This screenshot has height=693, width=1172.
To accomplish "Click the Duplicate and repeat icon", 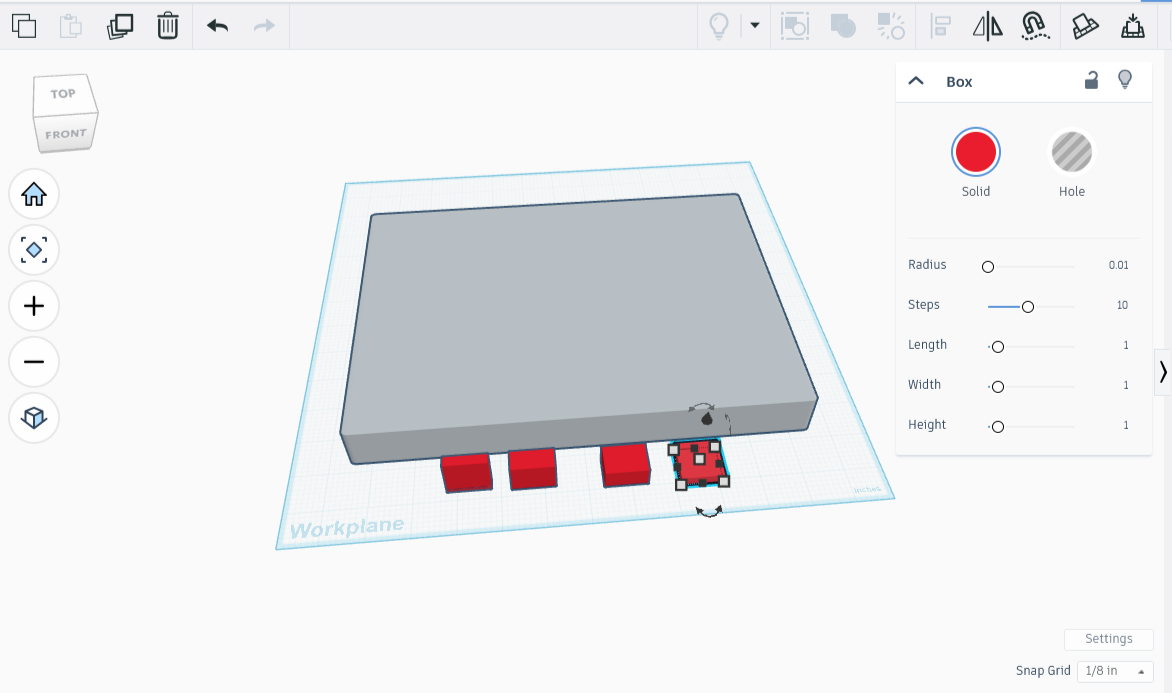I will point(120,26).
